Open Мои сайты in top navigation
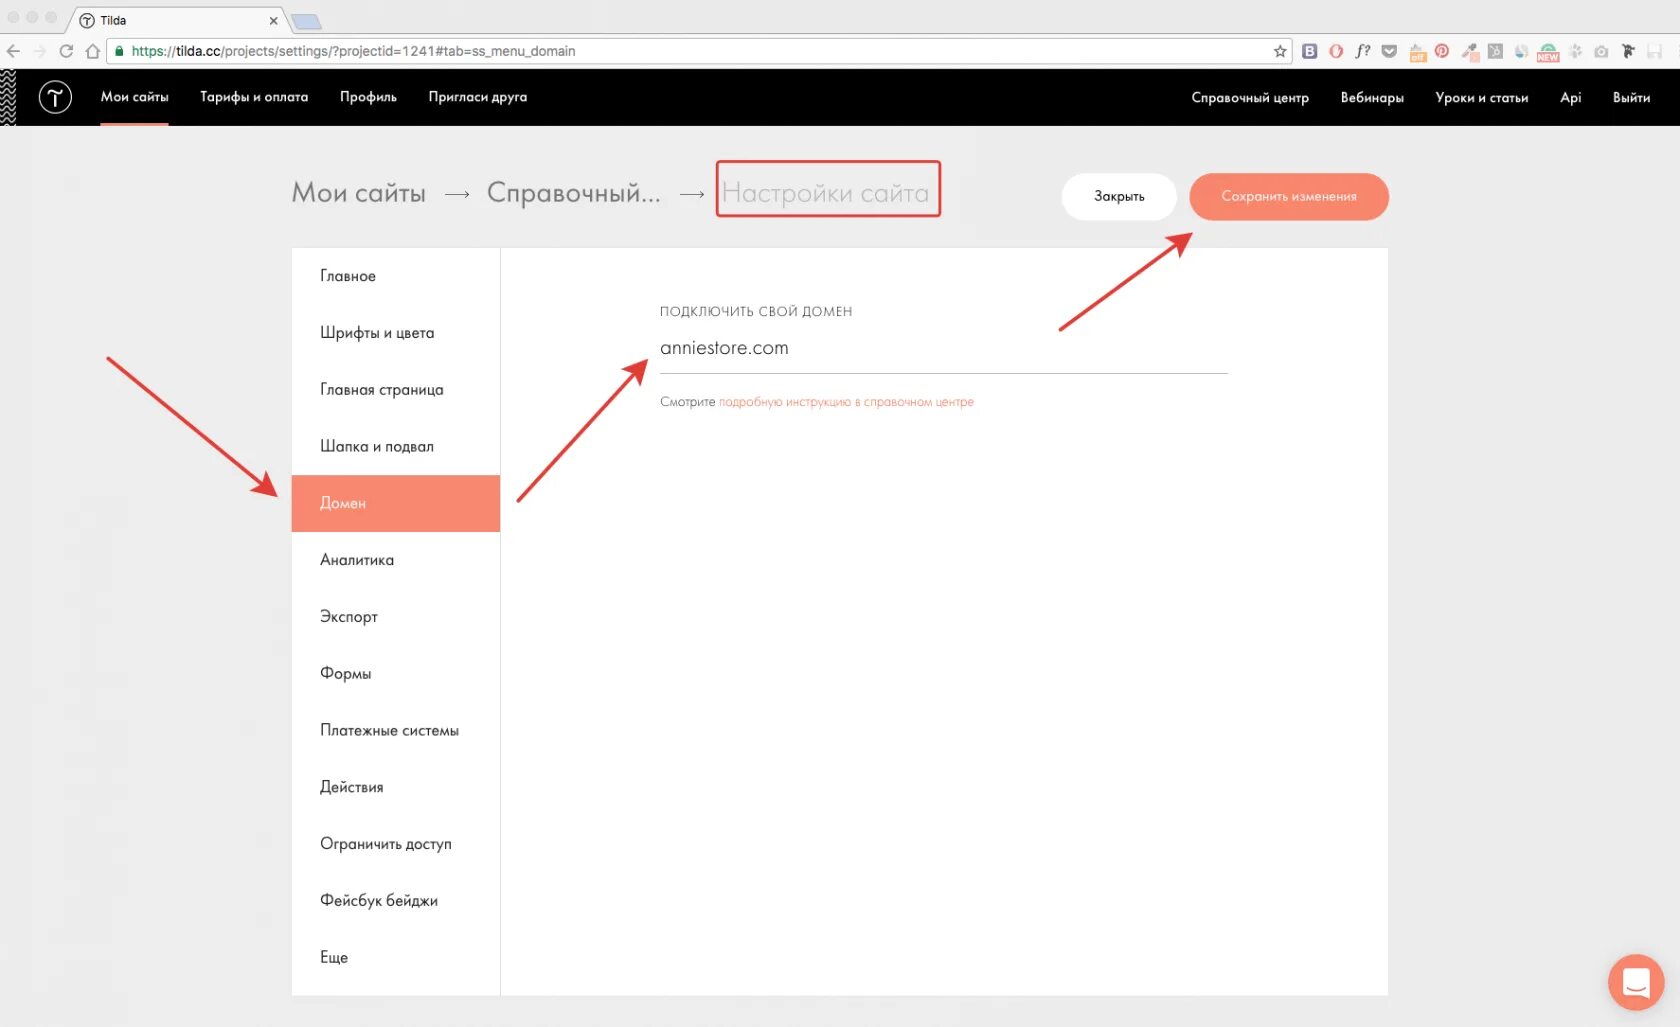Image resolution: width=1680 pixels, height=1027 pixels. (x=134, y=97)
